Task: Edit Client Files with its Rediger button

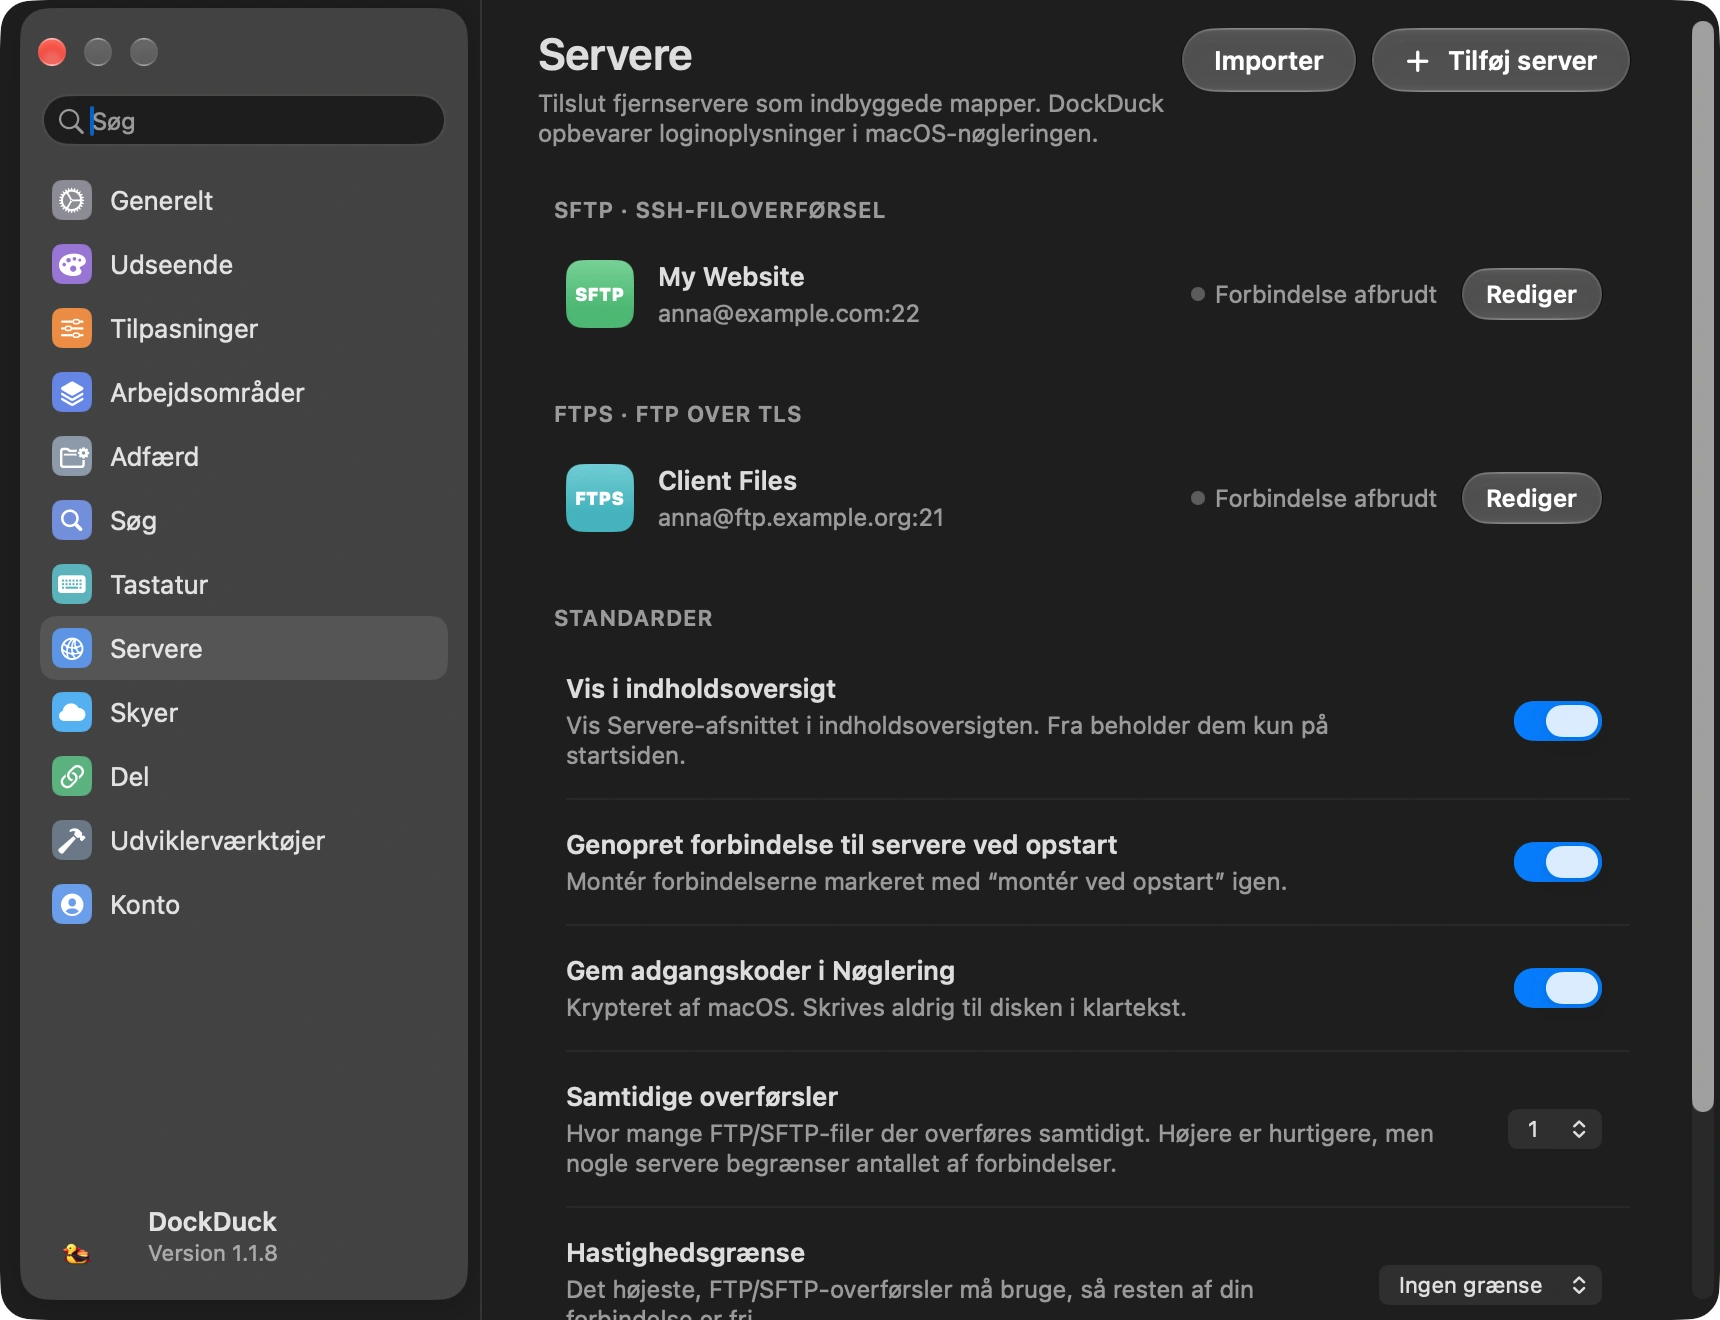Action: (x=1531, y=498)
